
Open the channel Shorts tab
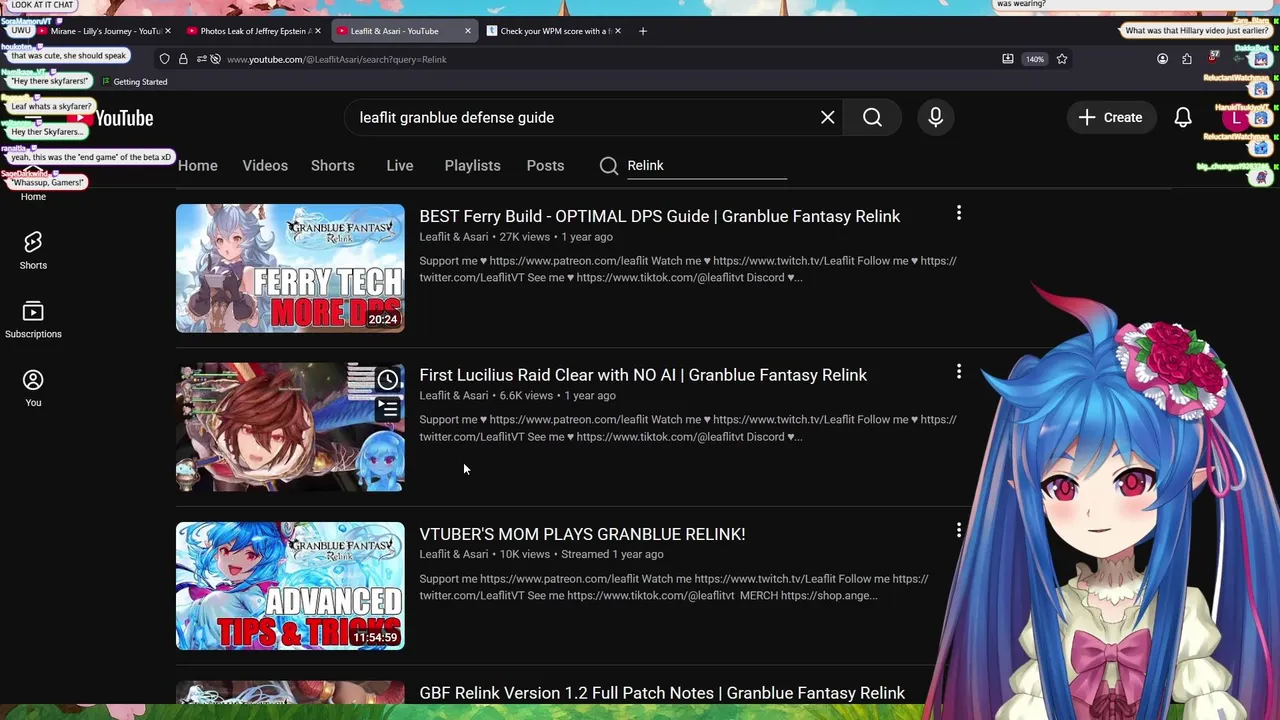pos(332,165)
